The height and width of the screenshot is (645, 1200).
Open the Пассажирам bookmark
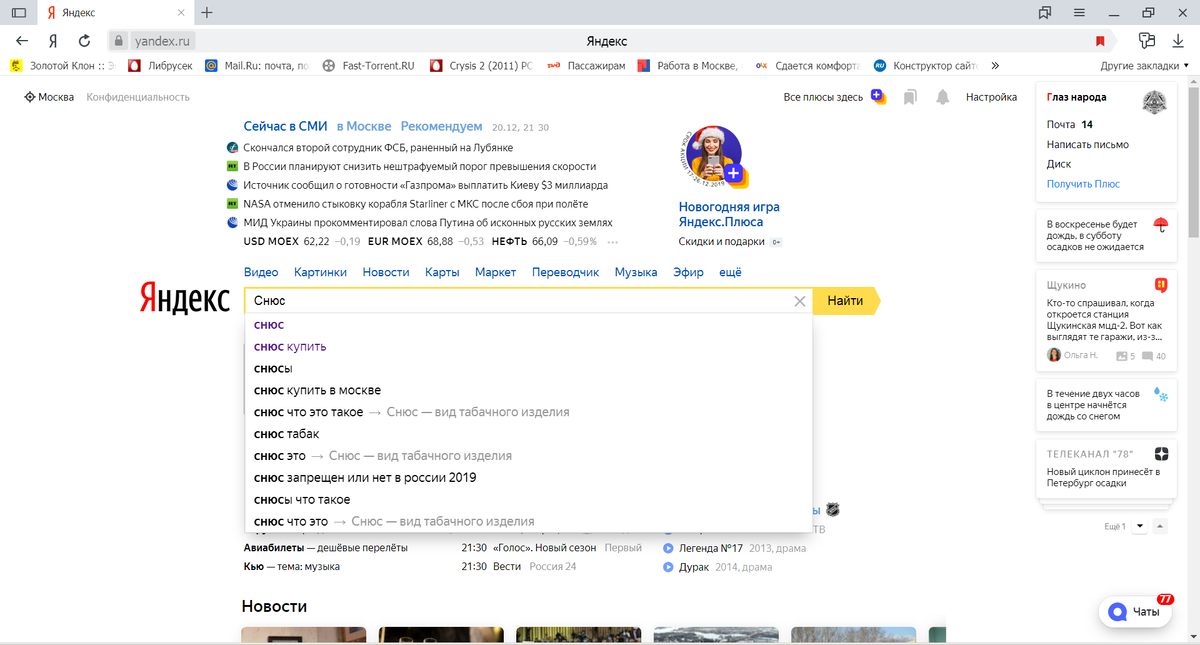tap(586, 66)
